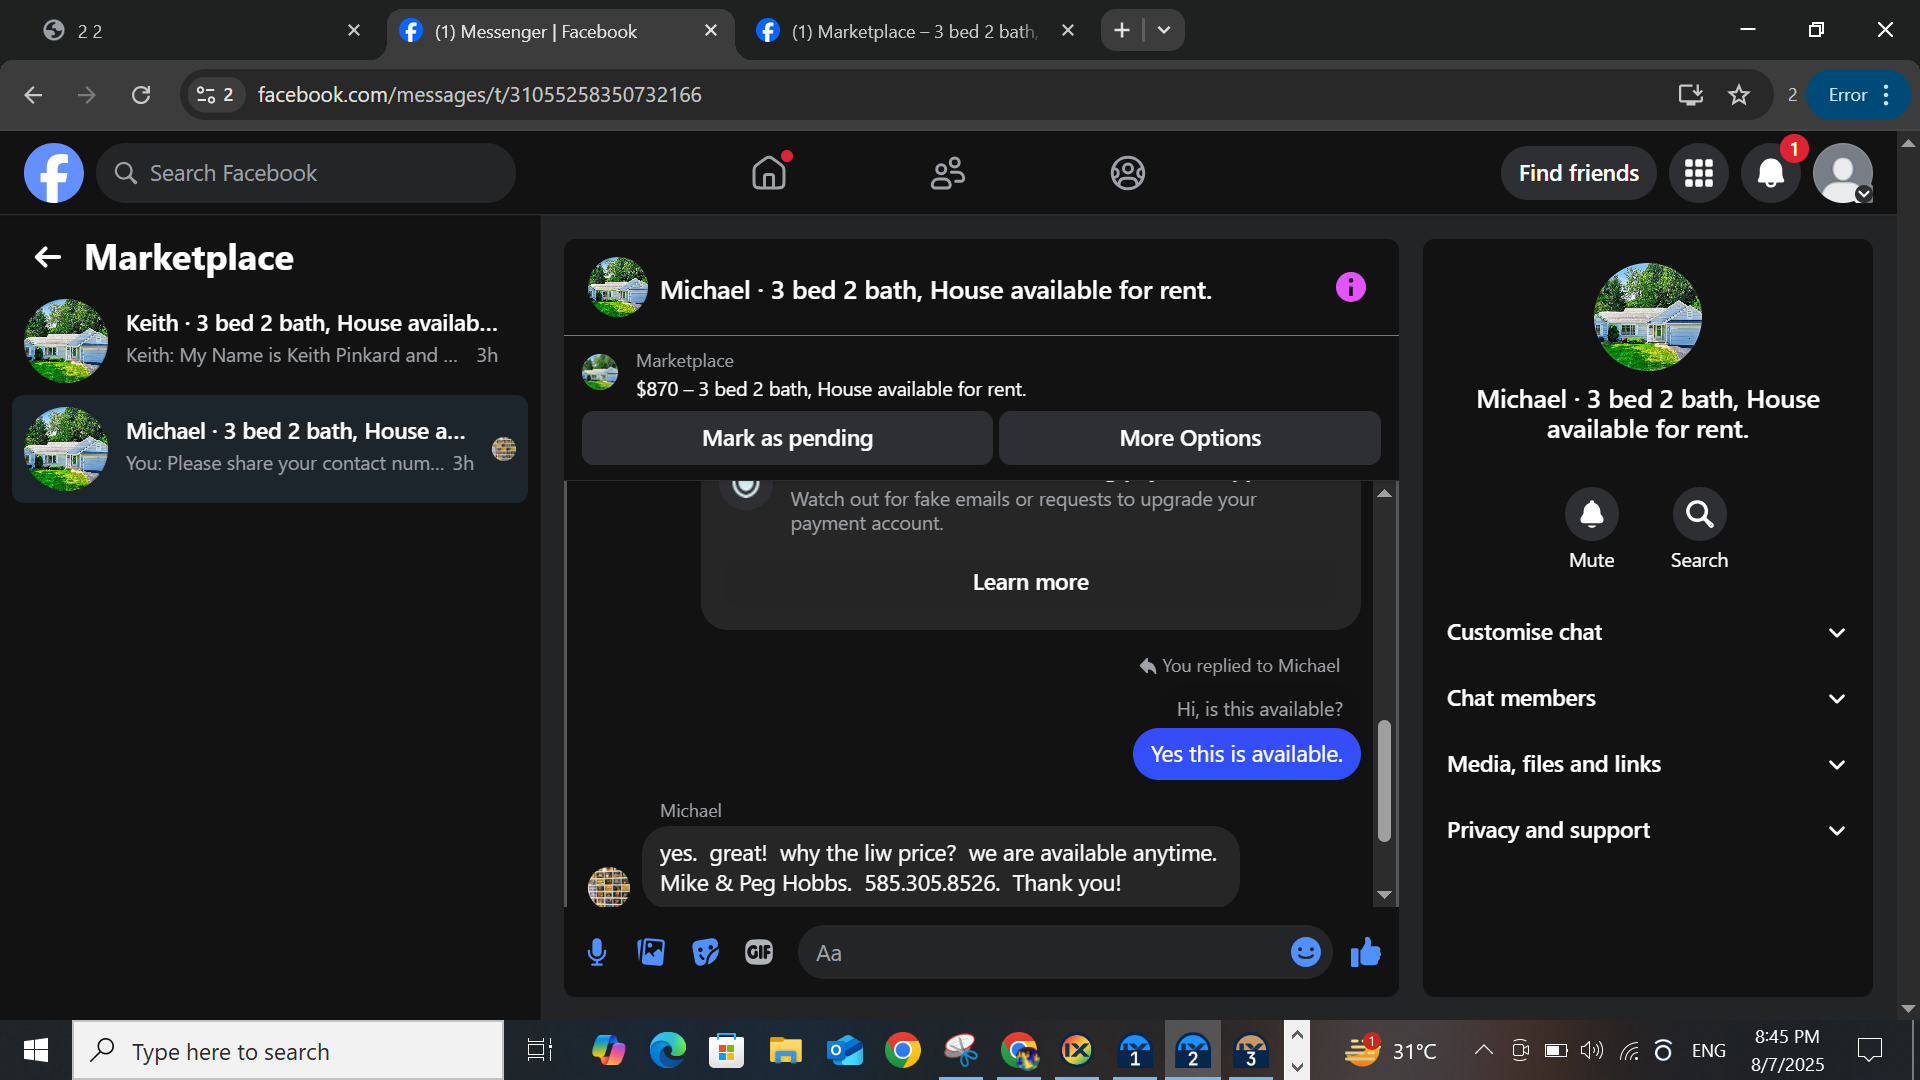1920x1080 pixels.
Task: Install app using the address bar icon
Action: point(1690,95)
